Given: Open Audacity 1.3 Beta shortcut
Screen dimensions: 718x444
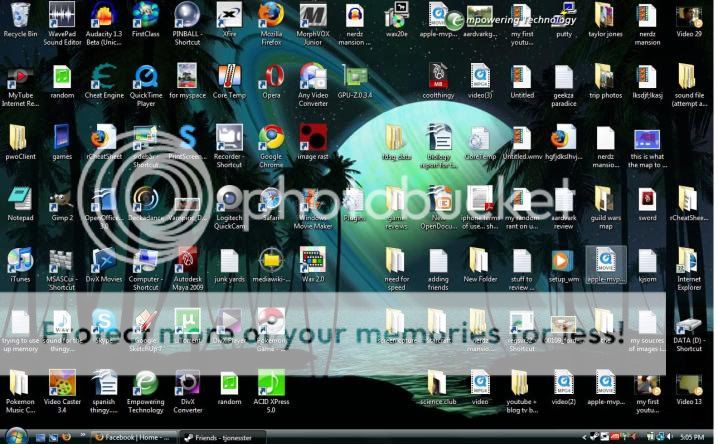Looking at the screenshot, I should pyautogui.click(x=103, y=16).
